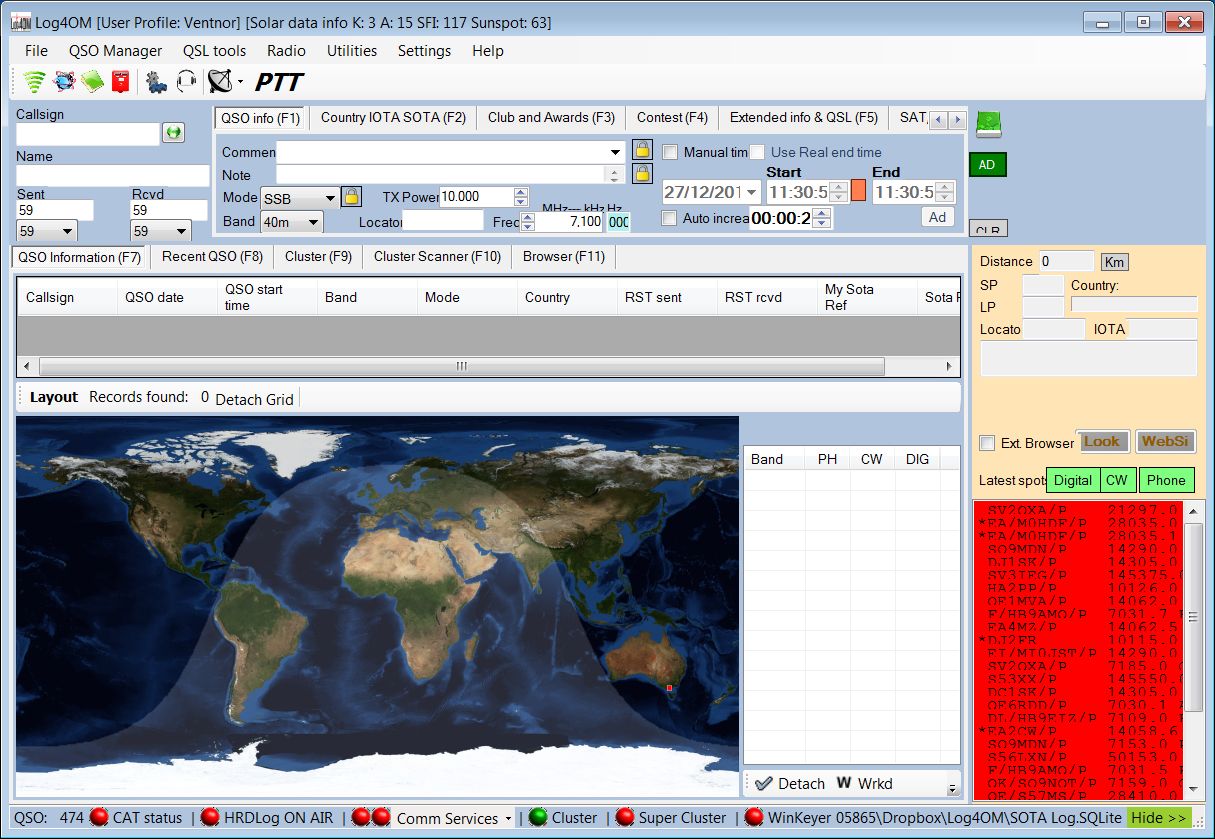This screenshot has height=839, width=1215.
Task: Click the PTT toolbar button
Action: click(x=279, y=82)
